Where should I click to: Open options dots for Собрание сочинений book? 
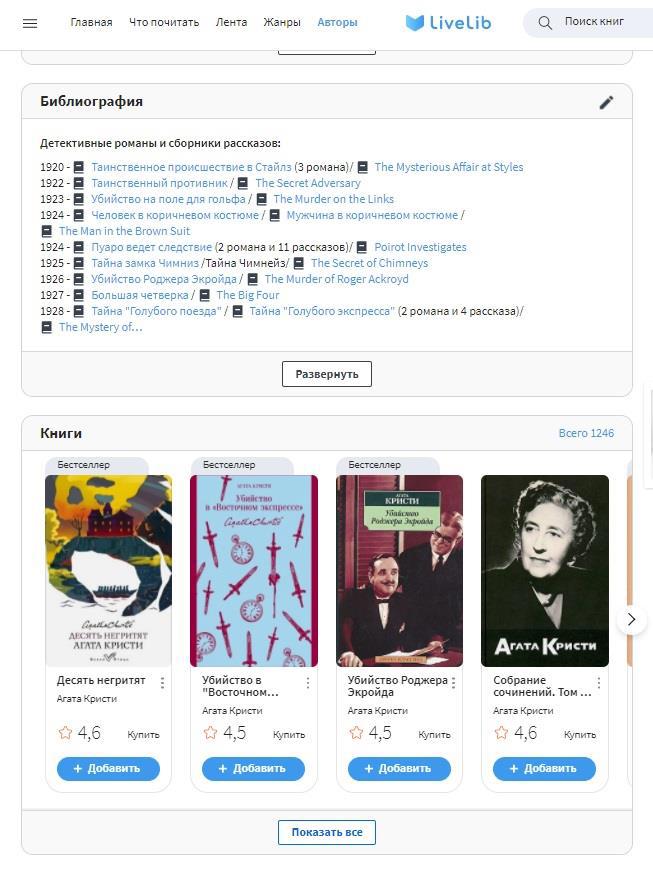(599, 683)
